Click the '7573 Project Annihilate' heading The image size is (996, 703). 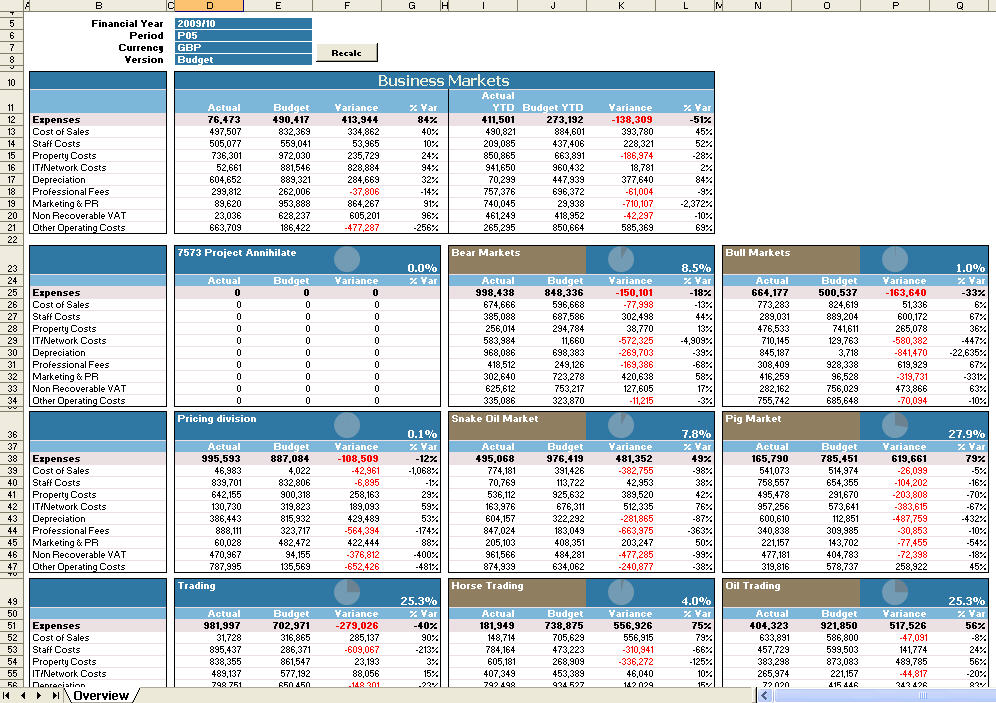(237, 253)
